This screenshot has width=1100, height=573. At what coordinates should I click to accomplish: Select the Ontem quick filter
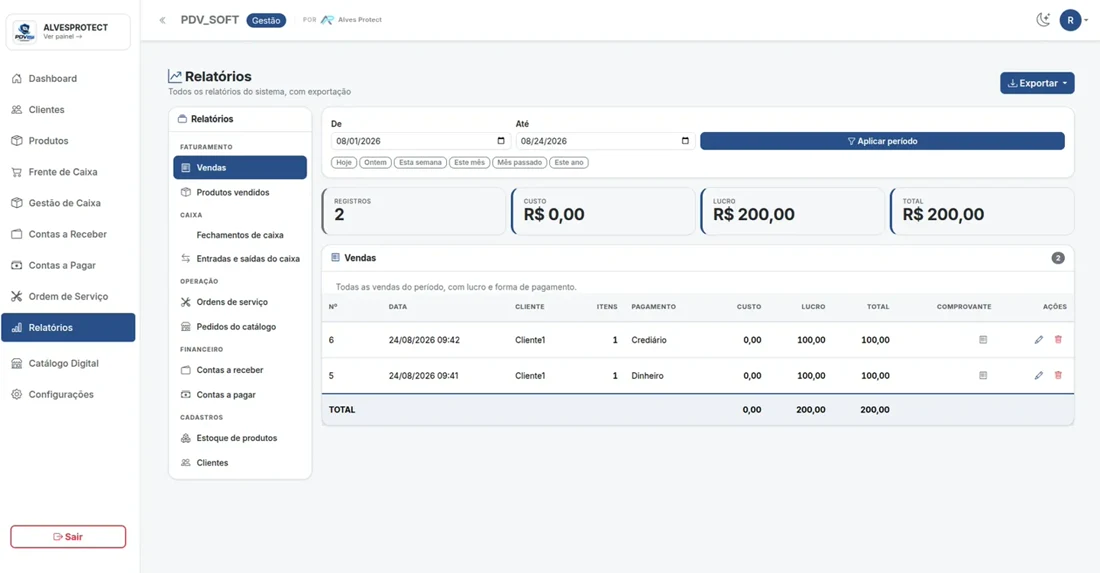[375, 162]
